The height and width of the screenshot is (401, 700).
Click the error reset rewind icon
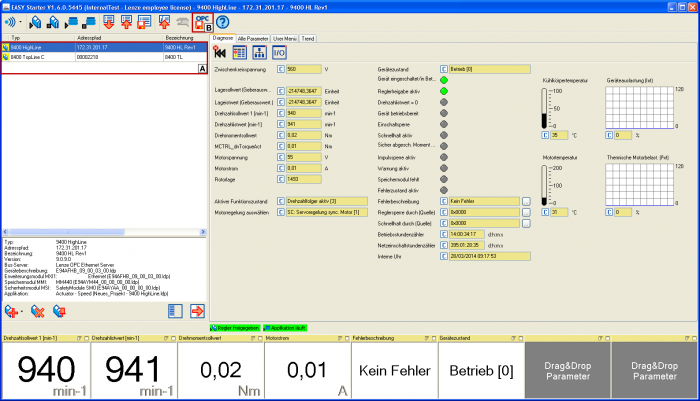pyautogui.click(x=220, y=53)
